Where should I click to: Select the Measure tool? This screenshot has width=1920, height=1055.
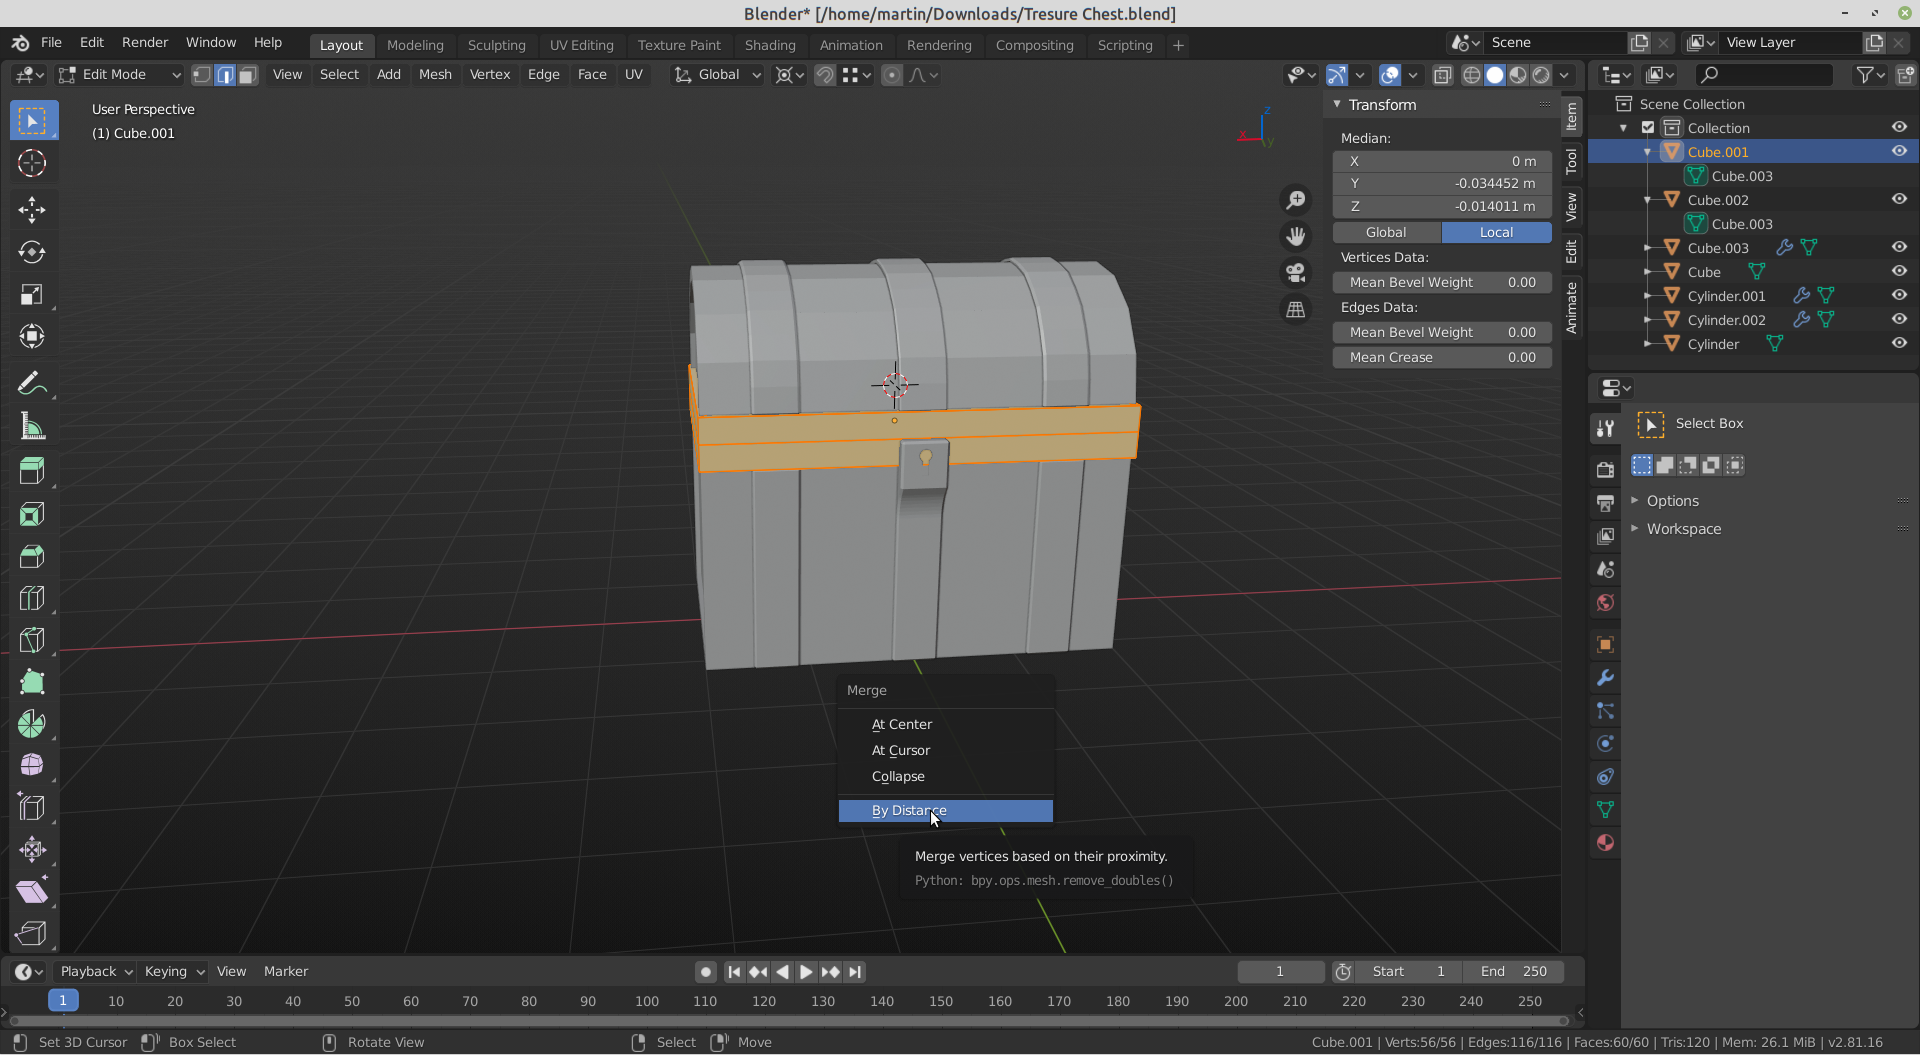pos(32,427)
